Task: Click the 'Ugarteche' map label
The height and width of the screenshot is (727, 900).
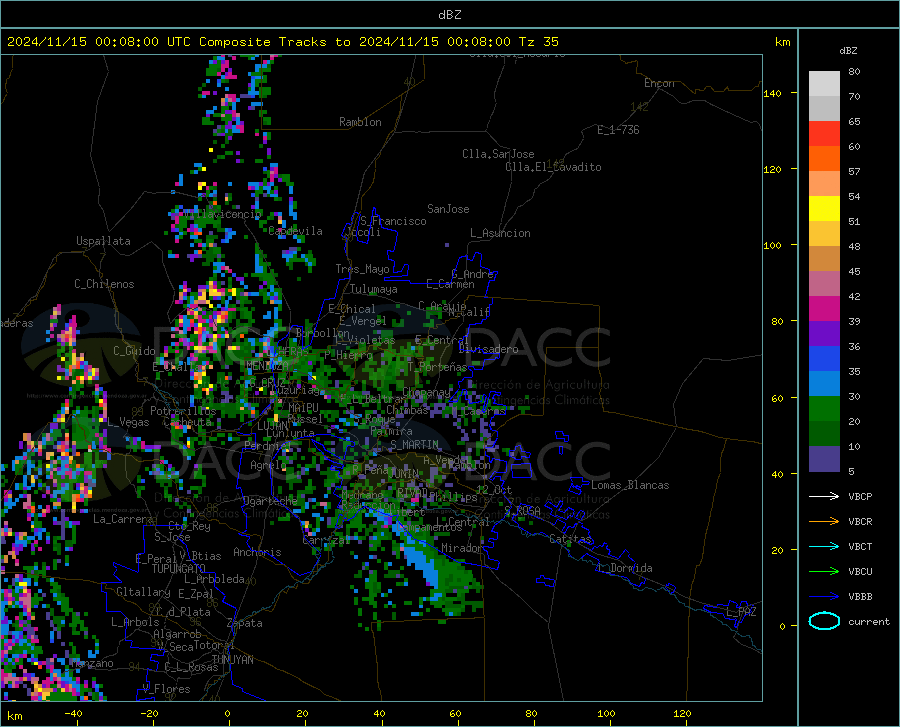Action: (270, 501)
